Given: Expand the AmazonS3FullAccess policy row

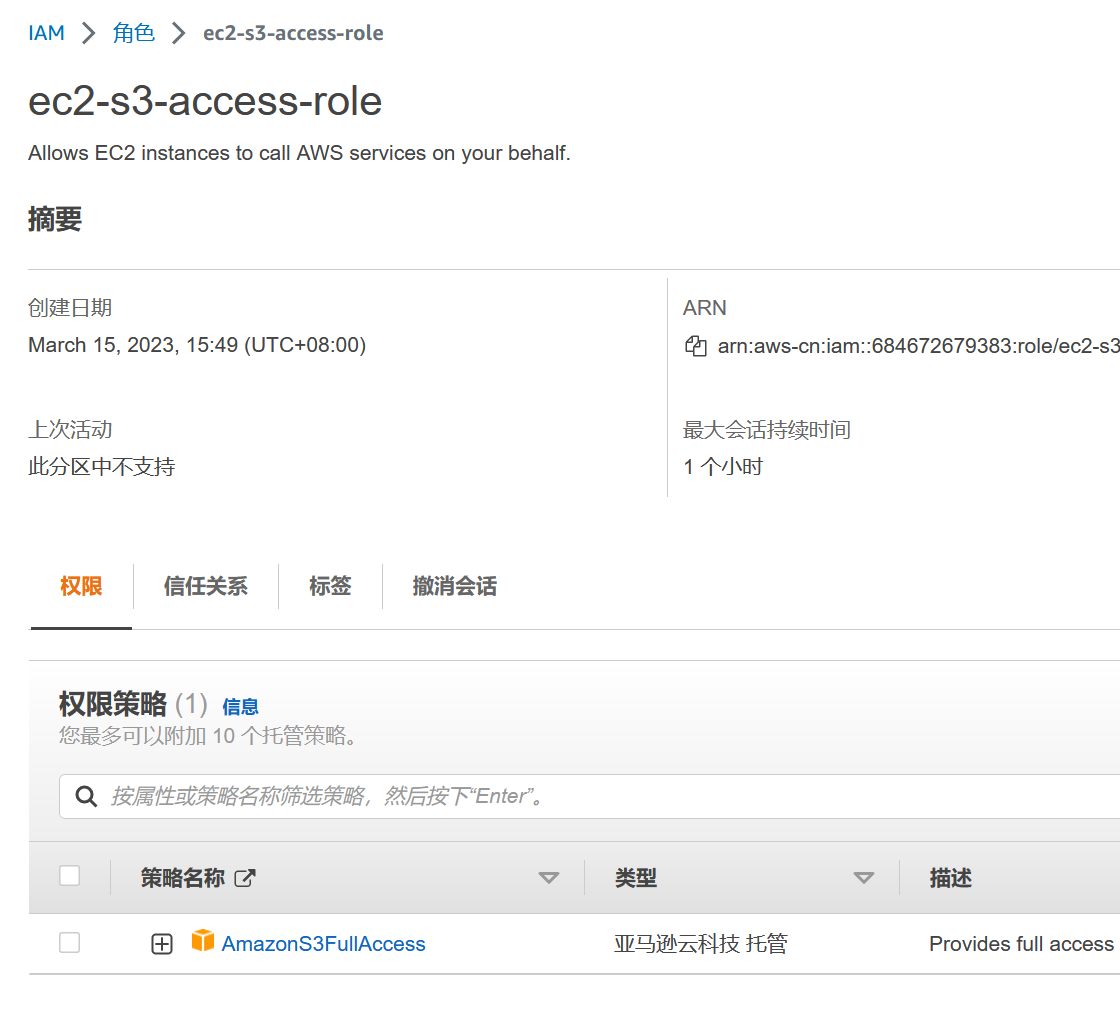Looking at the screenshot, I should pyautogui.click(x=162, y=944).
